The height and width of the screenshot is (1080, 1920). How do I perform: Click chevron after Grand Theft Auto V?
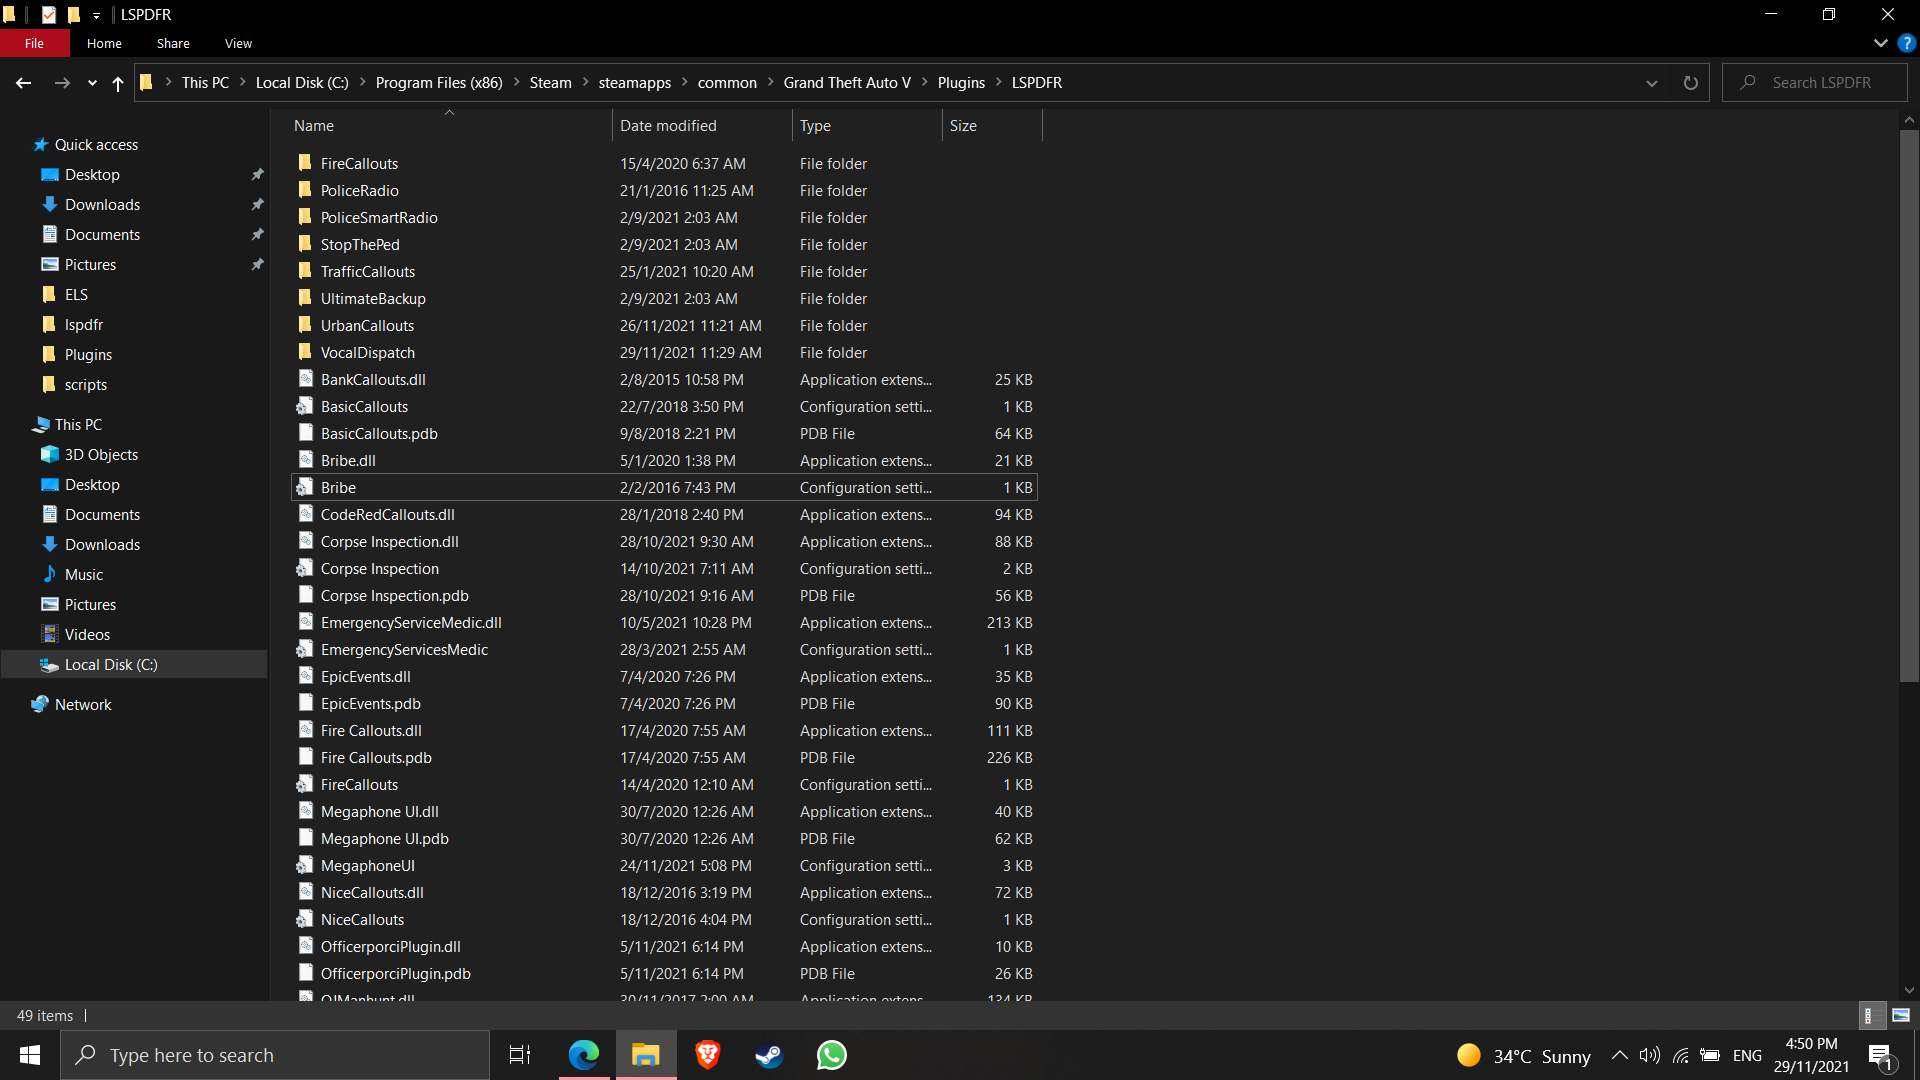924,83
